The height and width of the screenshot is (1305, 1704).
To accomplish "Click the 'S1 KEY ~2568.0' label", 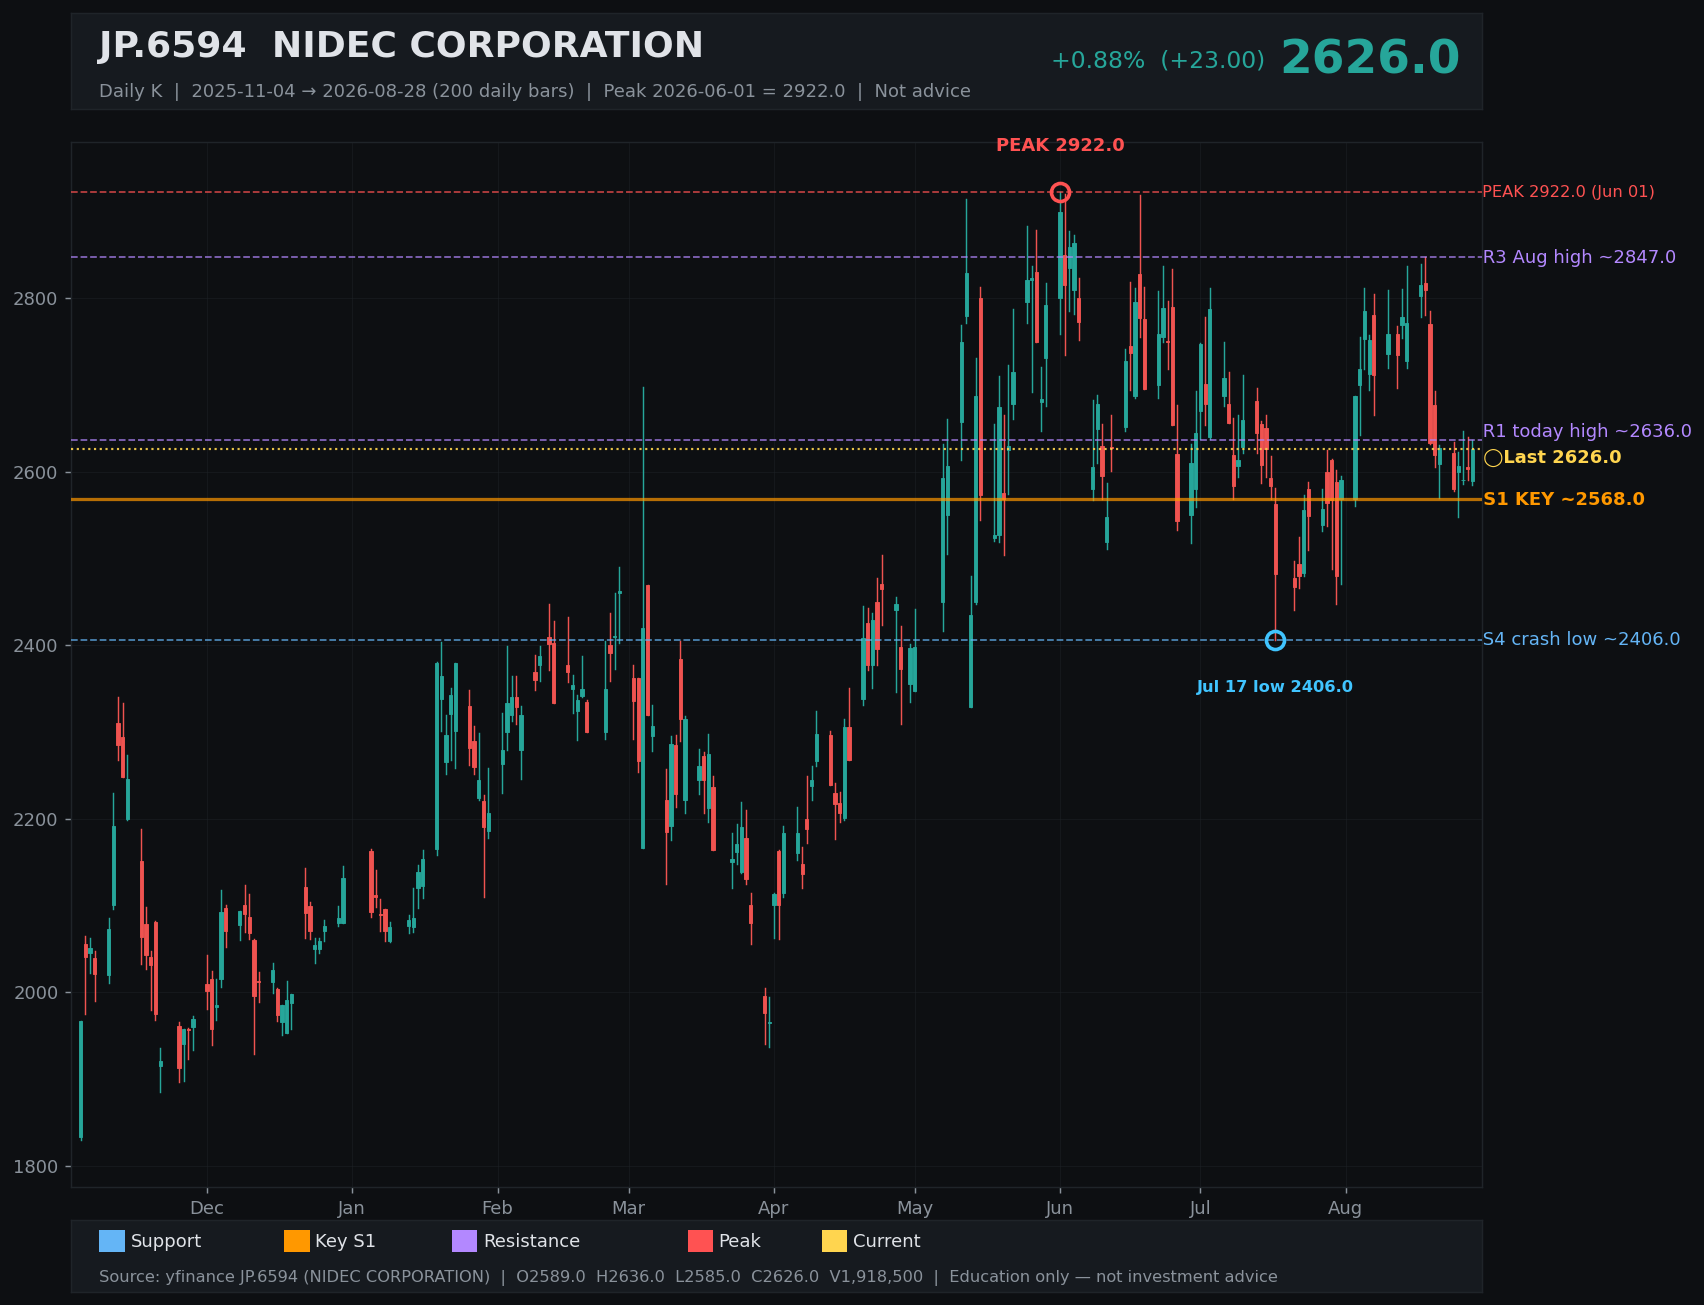I will click(x=1563, y=499).
